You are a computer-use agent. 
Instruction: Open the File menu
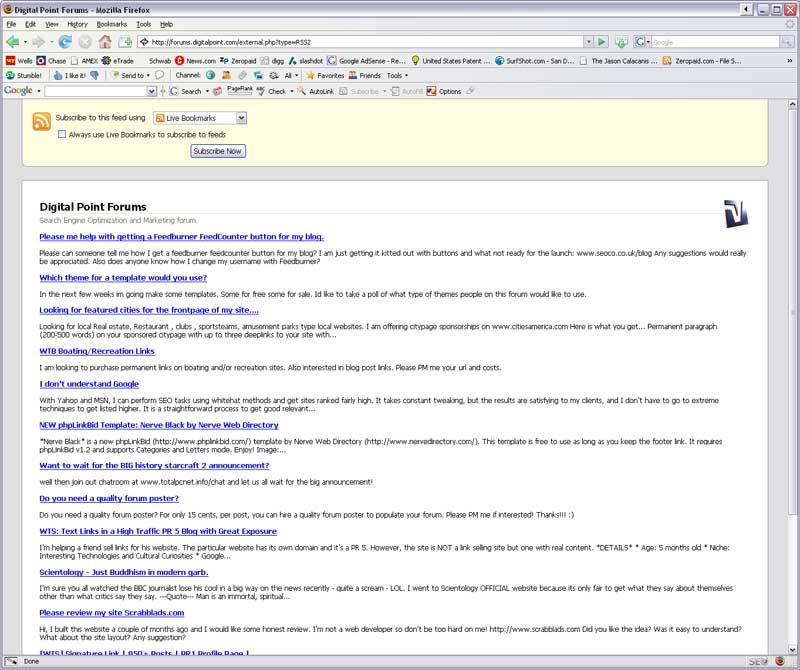pos(12,24)
